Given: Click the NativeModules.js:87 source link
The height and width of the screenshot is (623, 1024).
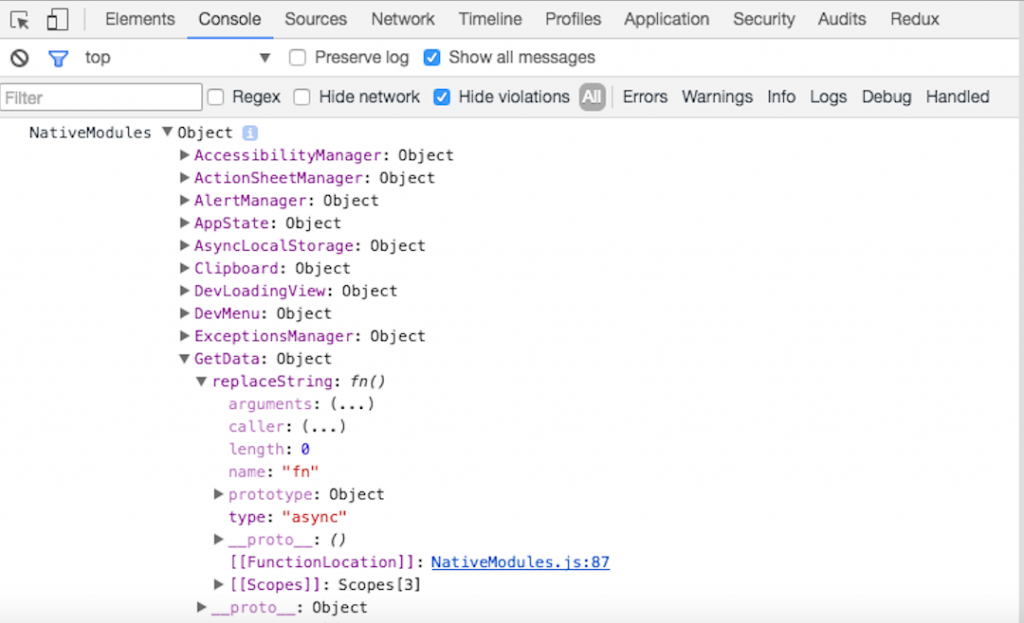Looking at the screenshot, I should pyautogui.click(x=519, y=562).
